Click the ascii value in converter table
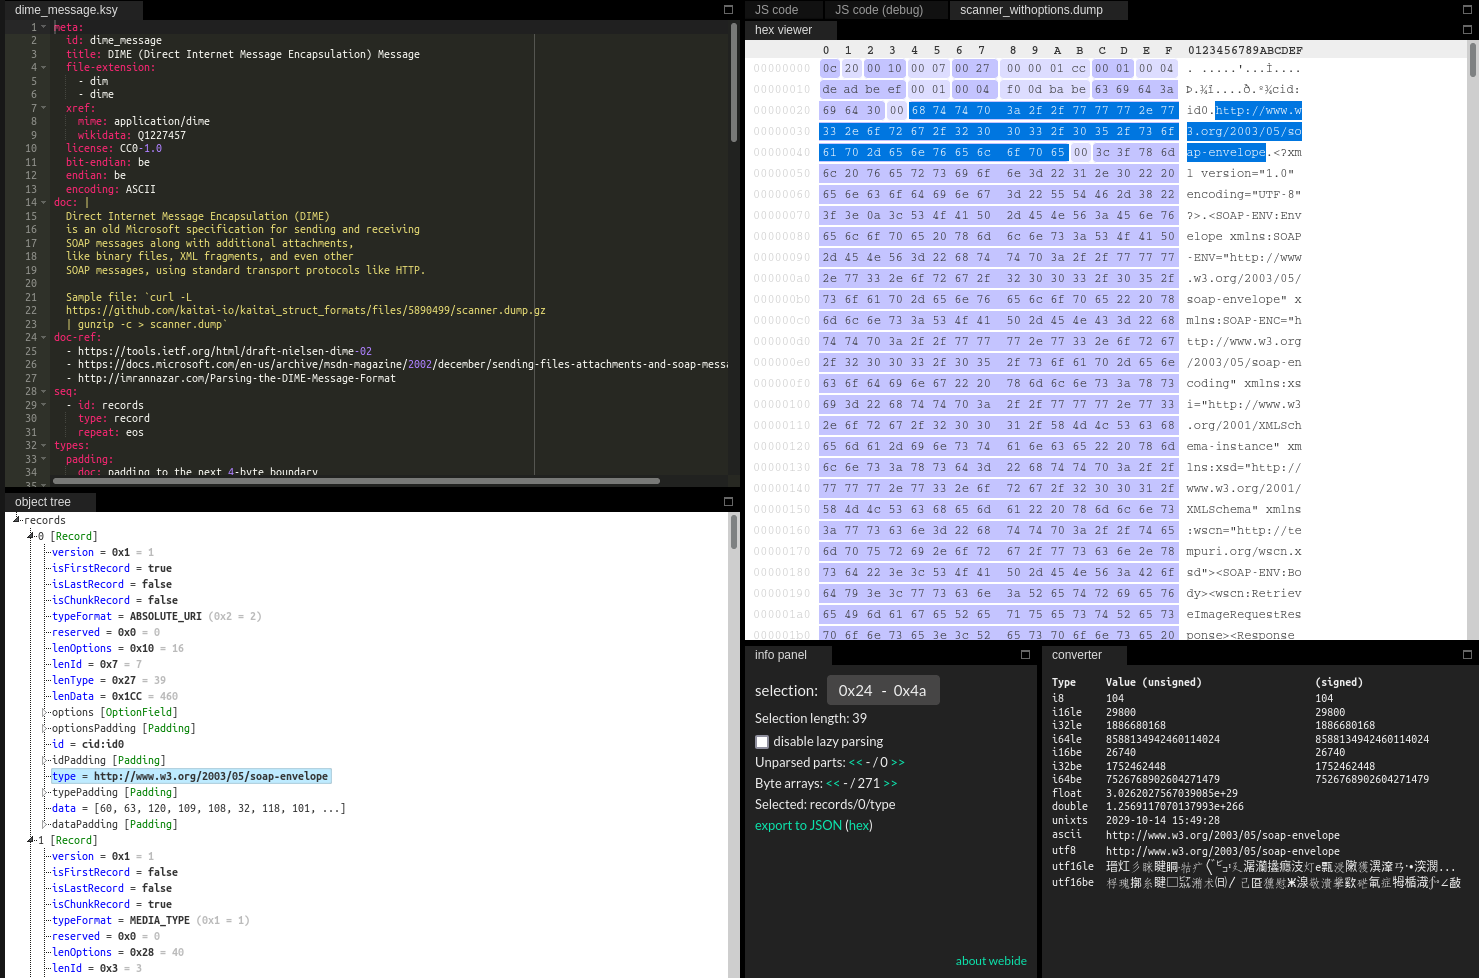Screen dimensions: 1479x978 pos(1222,835)
